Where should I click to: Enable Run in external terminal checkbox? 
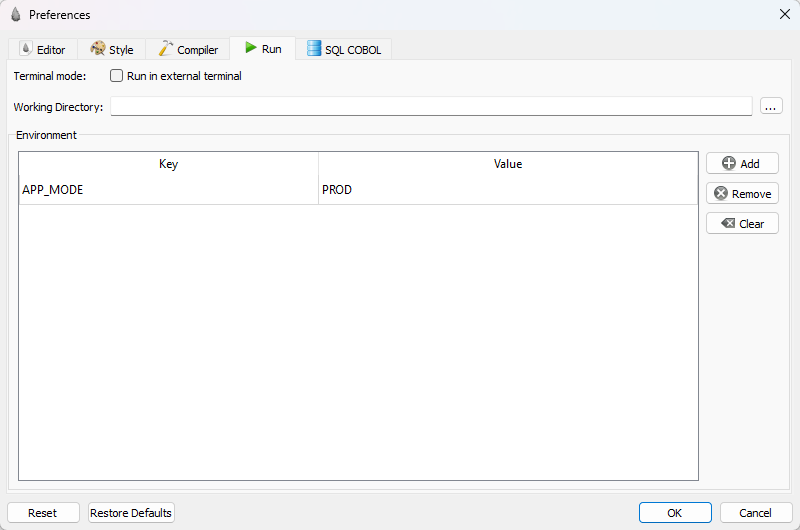pyautogui.click(x=117, y=76)
